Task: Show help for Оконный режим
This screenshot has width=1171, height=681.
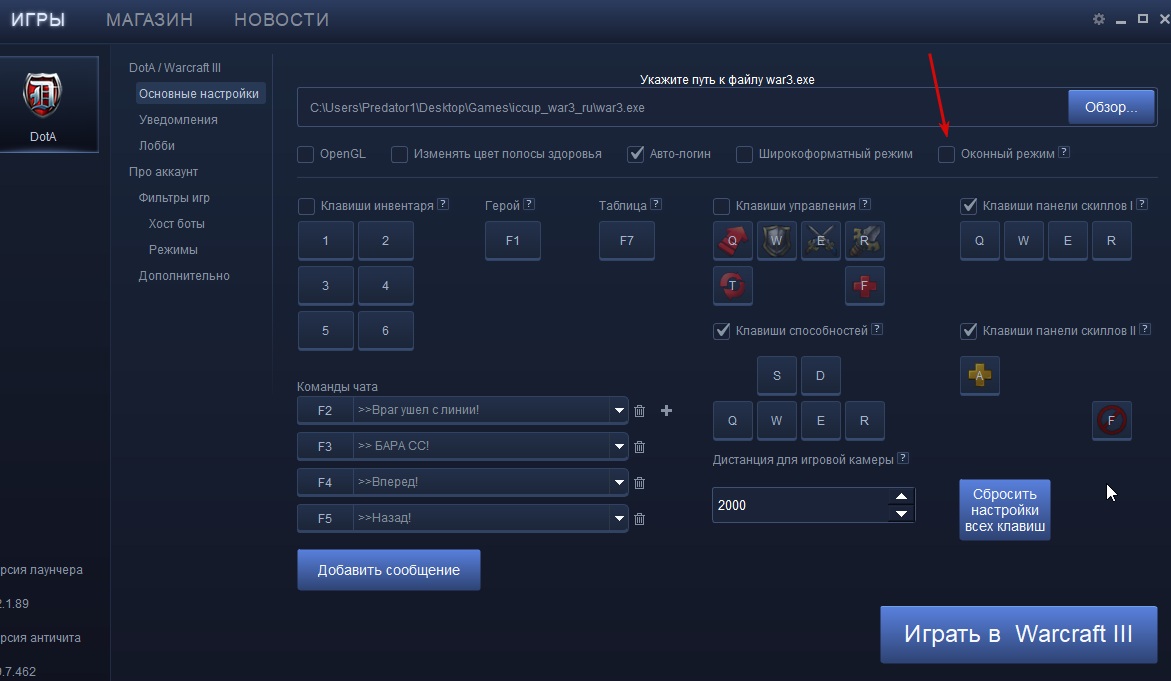Action: (1064, 152)
